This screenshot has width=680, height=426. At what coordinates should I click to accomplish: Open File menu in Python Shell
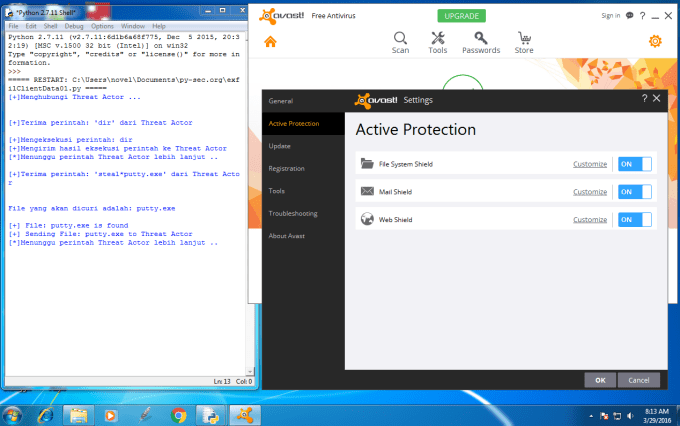coord(13,26)
